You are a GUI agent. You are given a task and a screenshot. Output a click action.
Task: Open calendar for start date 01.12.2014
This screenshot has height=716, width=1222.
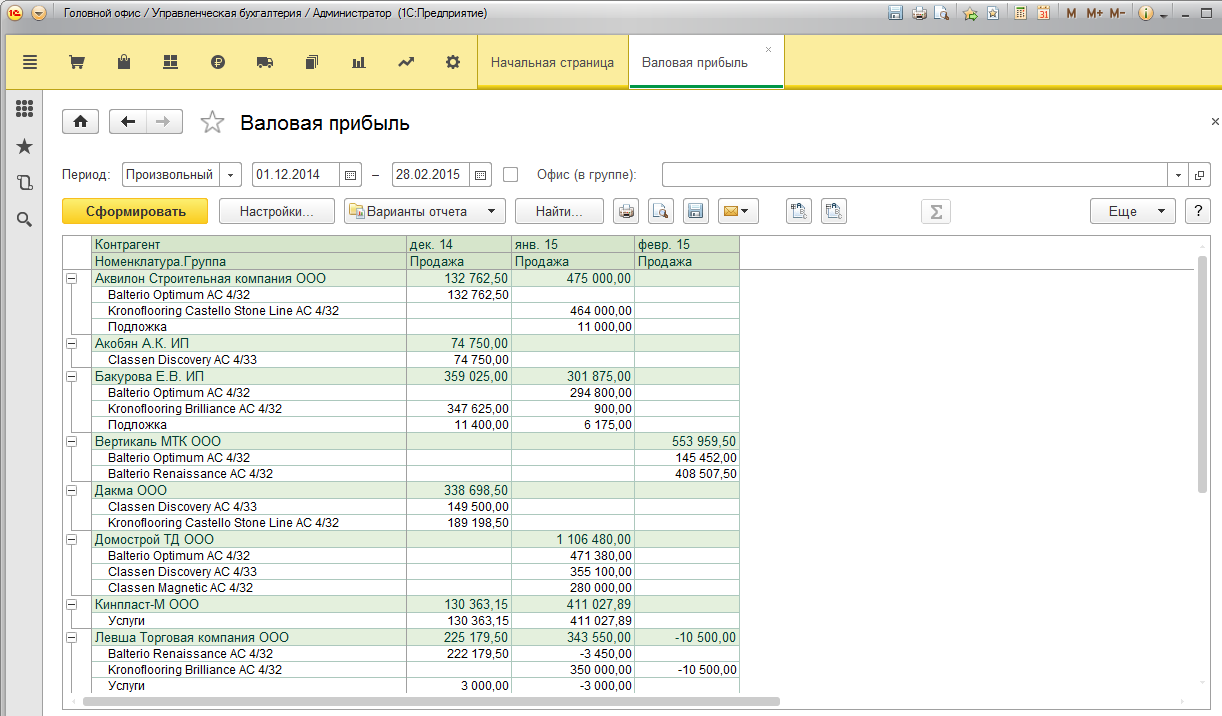(x=351, y=174)
